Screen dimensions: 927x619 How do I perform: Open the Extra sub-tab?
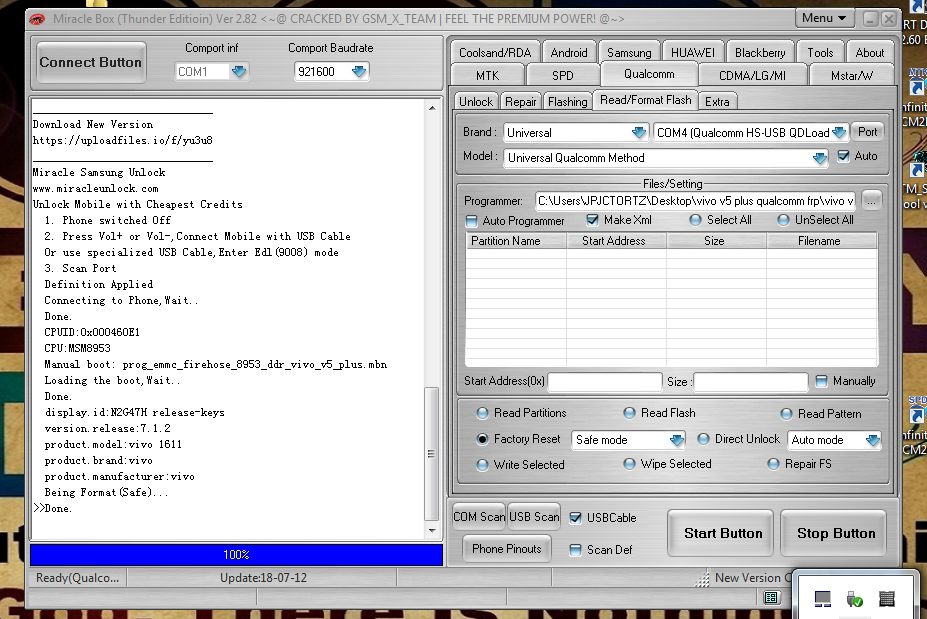click(x=717, y=102)
